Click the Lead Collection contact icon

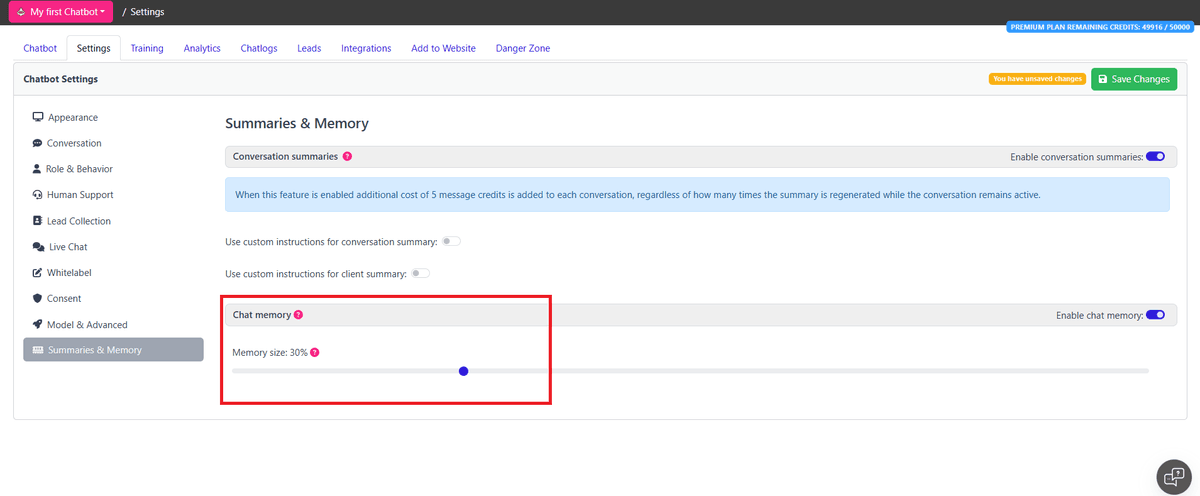pos(37,221)
